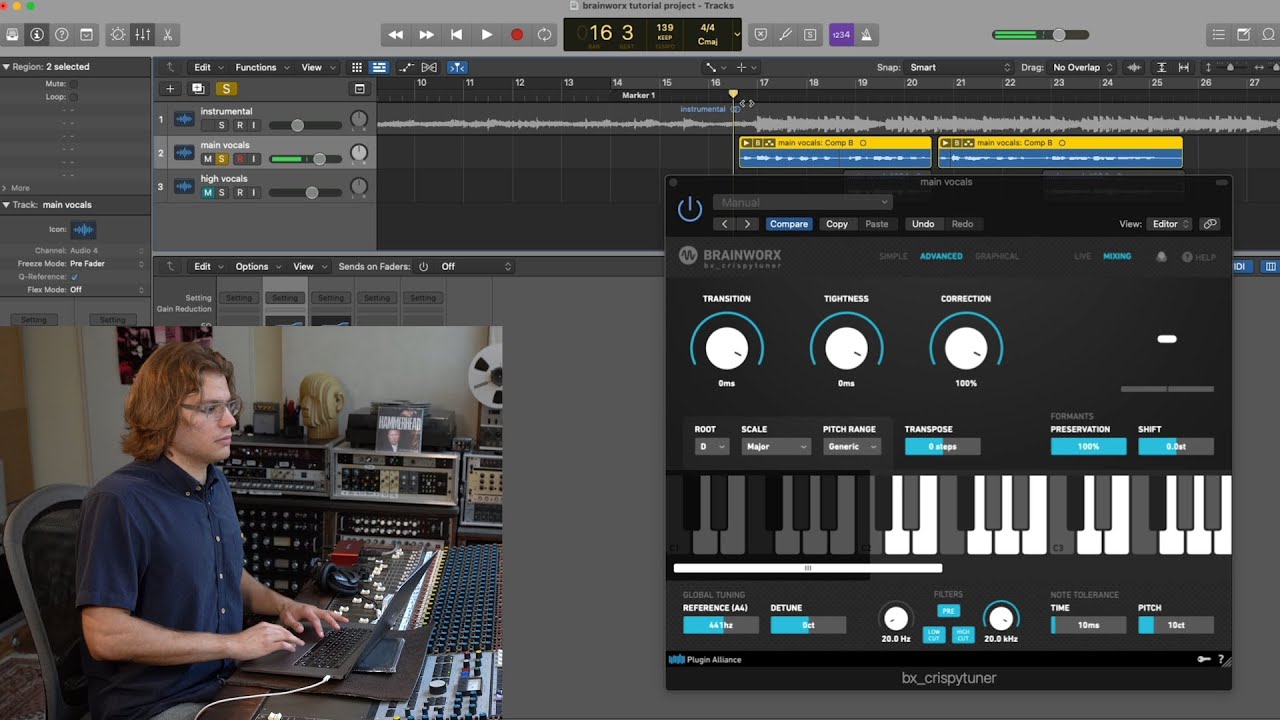Click the plugin Link chain icon
The width and height of the screenshot is (1280, 720).
(1210, 224)
